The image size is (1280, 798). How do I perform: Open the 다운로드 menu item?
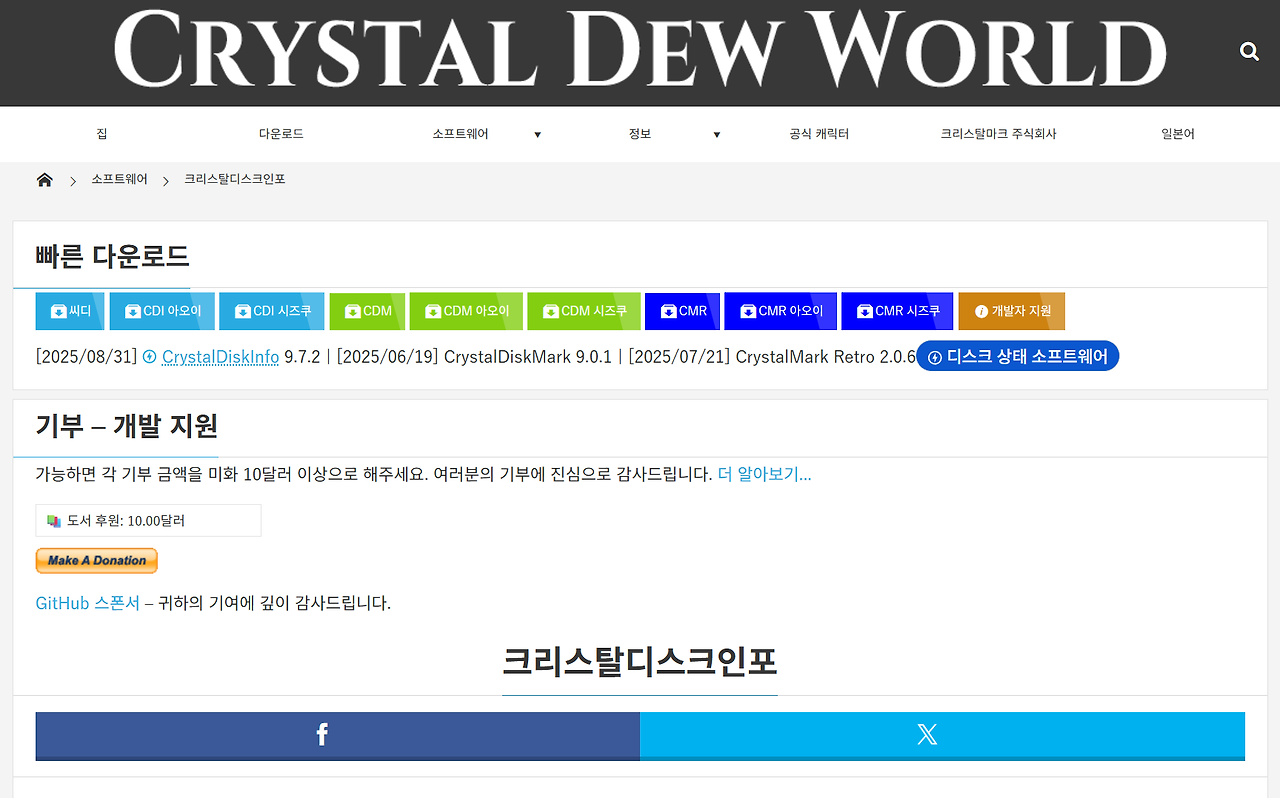coord(281,134)
